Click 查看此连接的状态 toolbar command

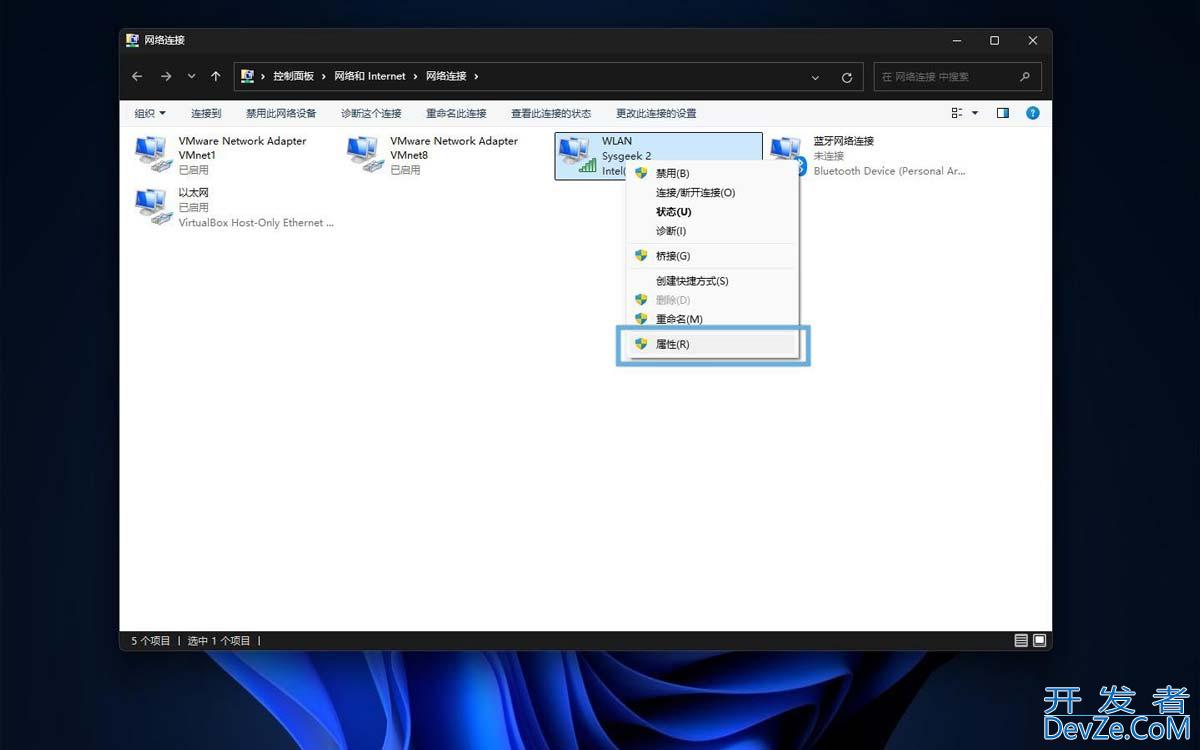(551, 114)
